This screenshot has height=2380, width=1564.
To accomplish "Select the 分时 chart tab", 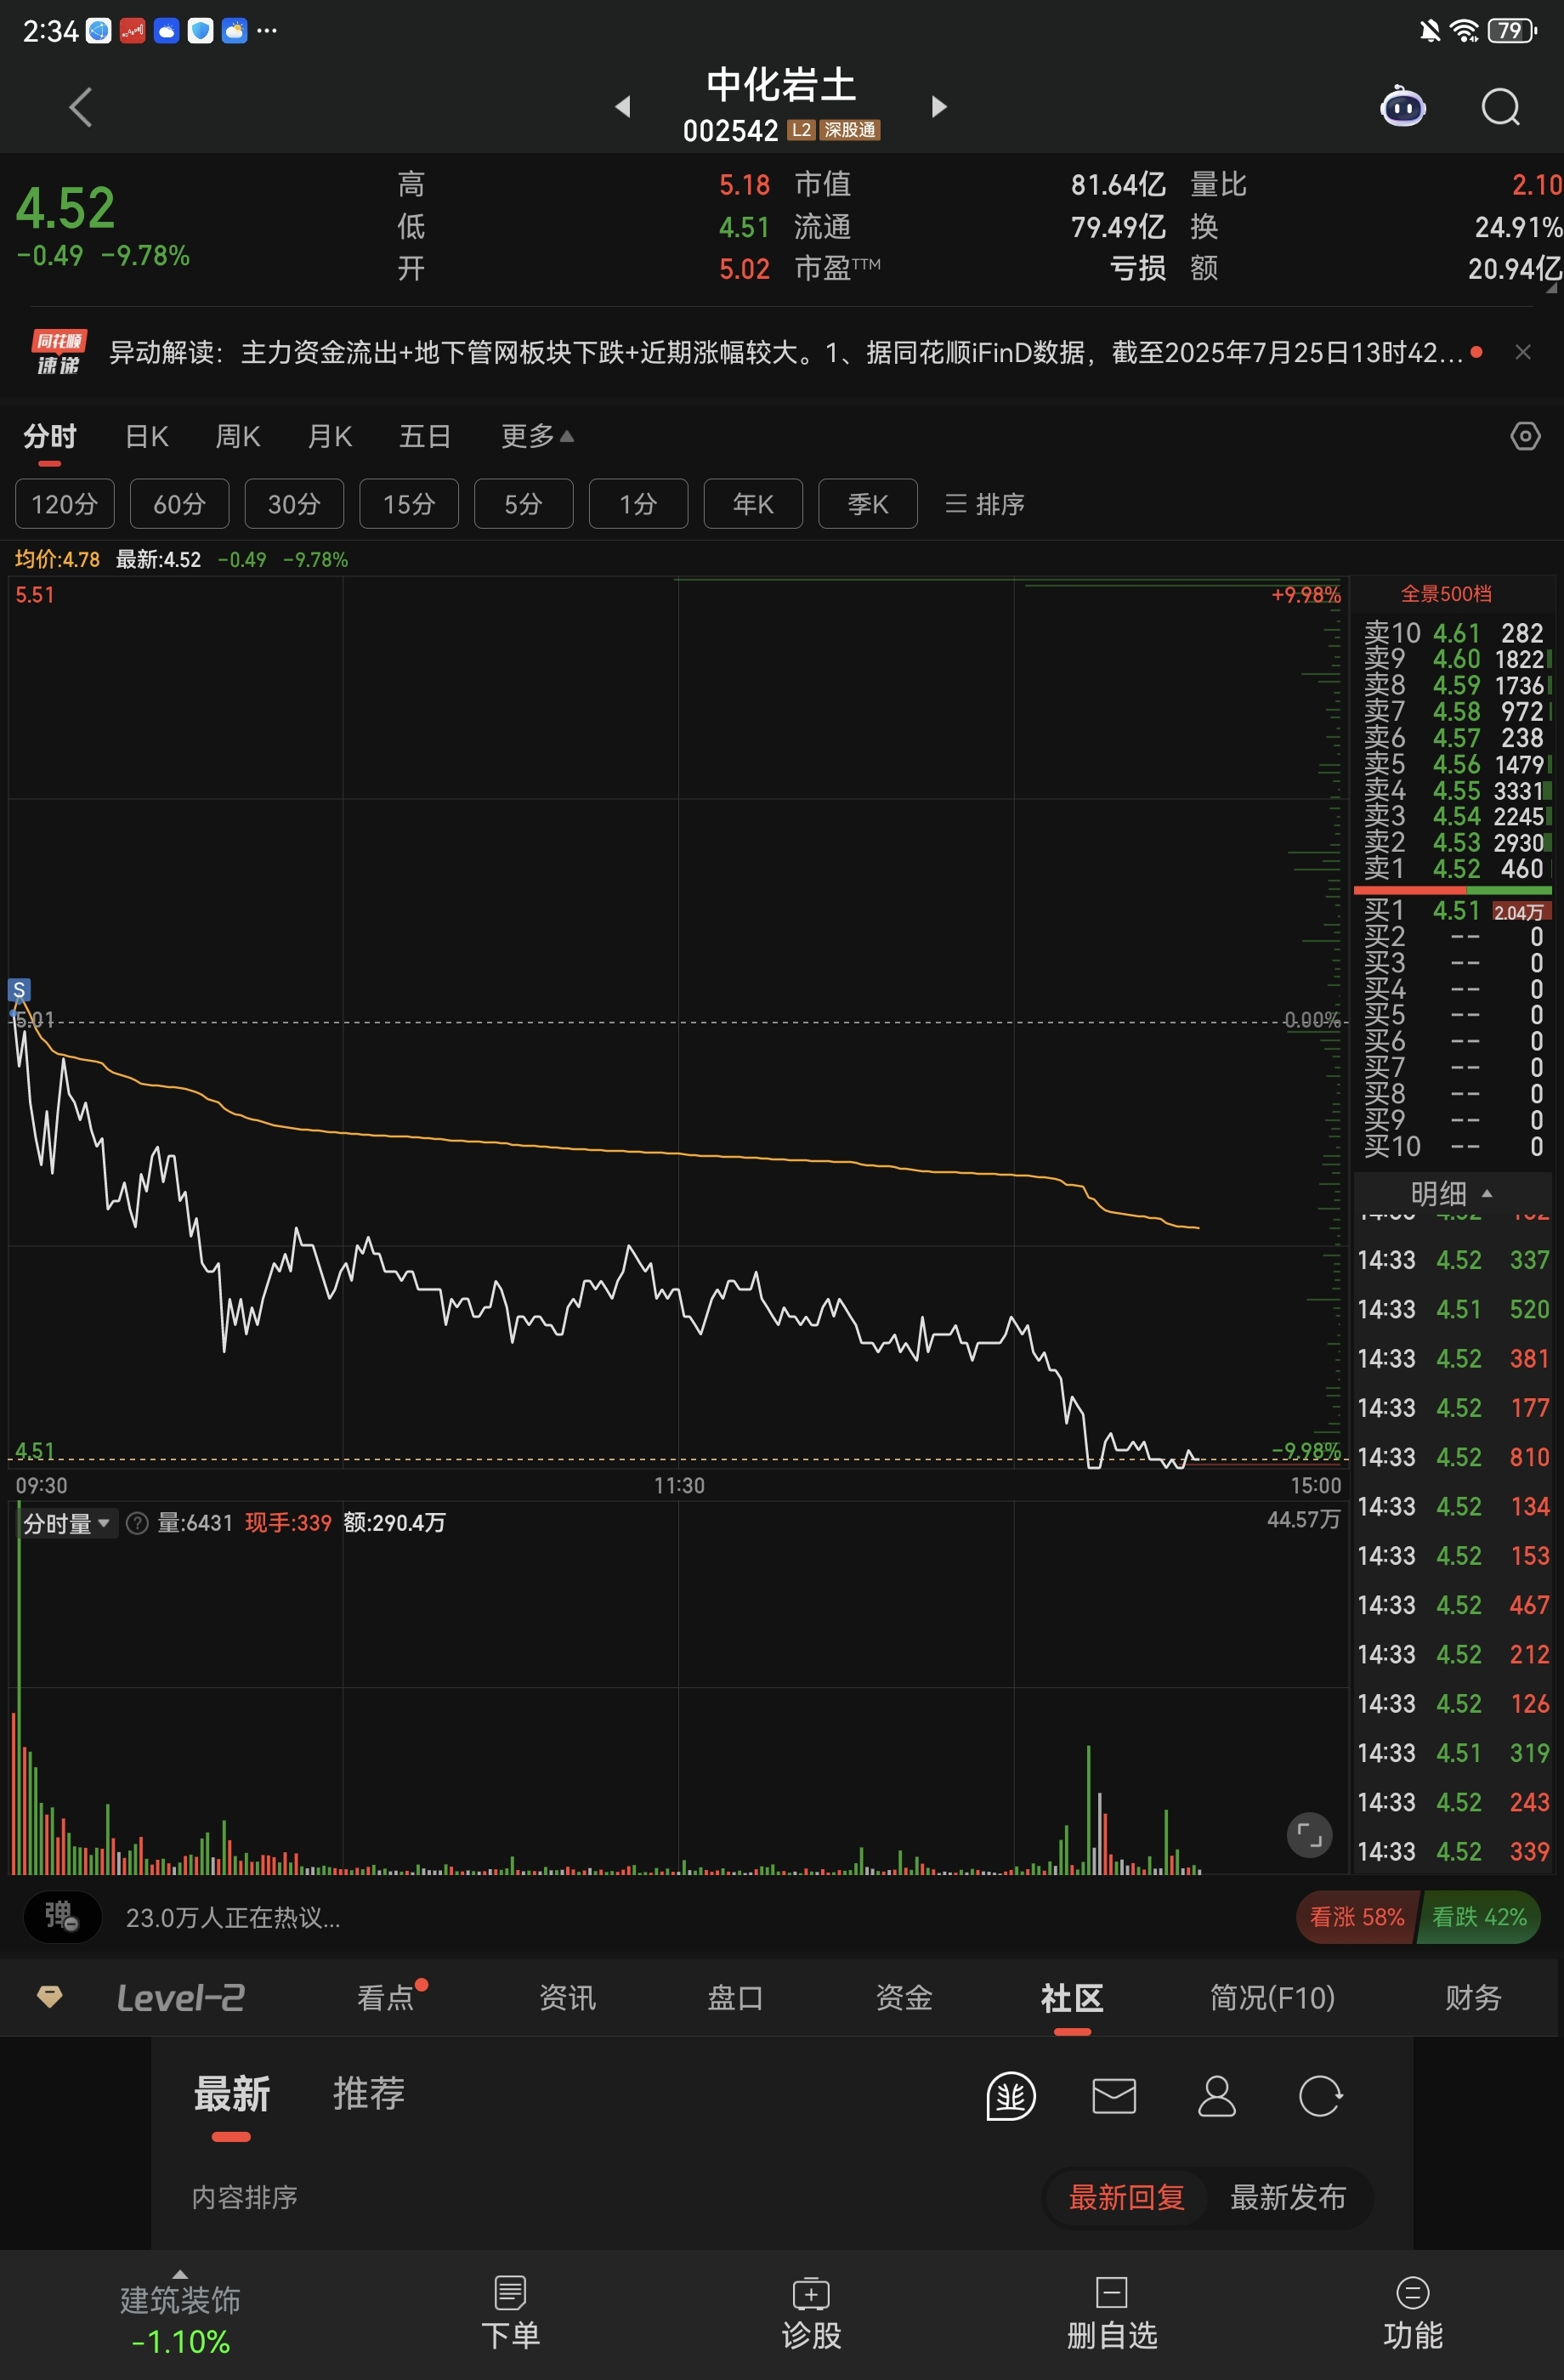I will click(50, 436).
